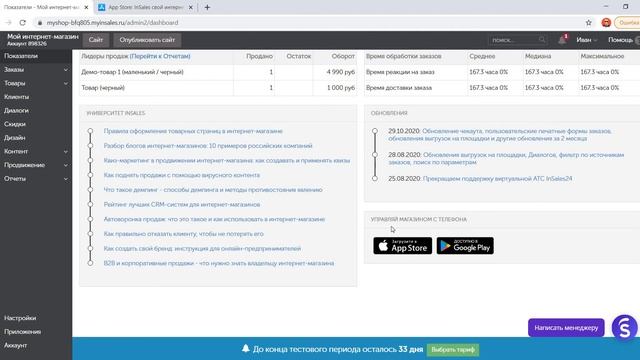
Task: Click the App Store download badge
Action: [402, 246]
